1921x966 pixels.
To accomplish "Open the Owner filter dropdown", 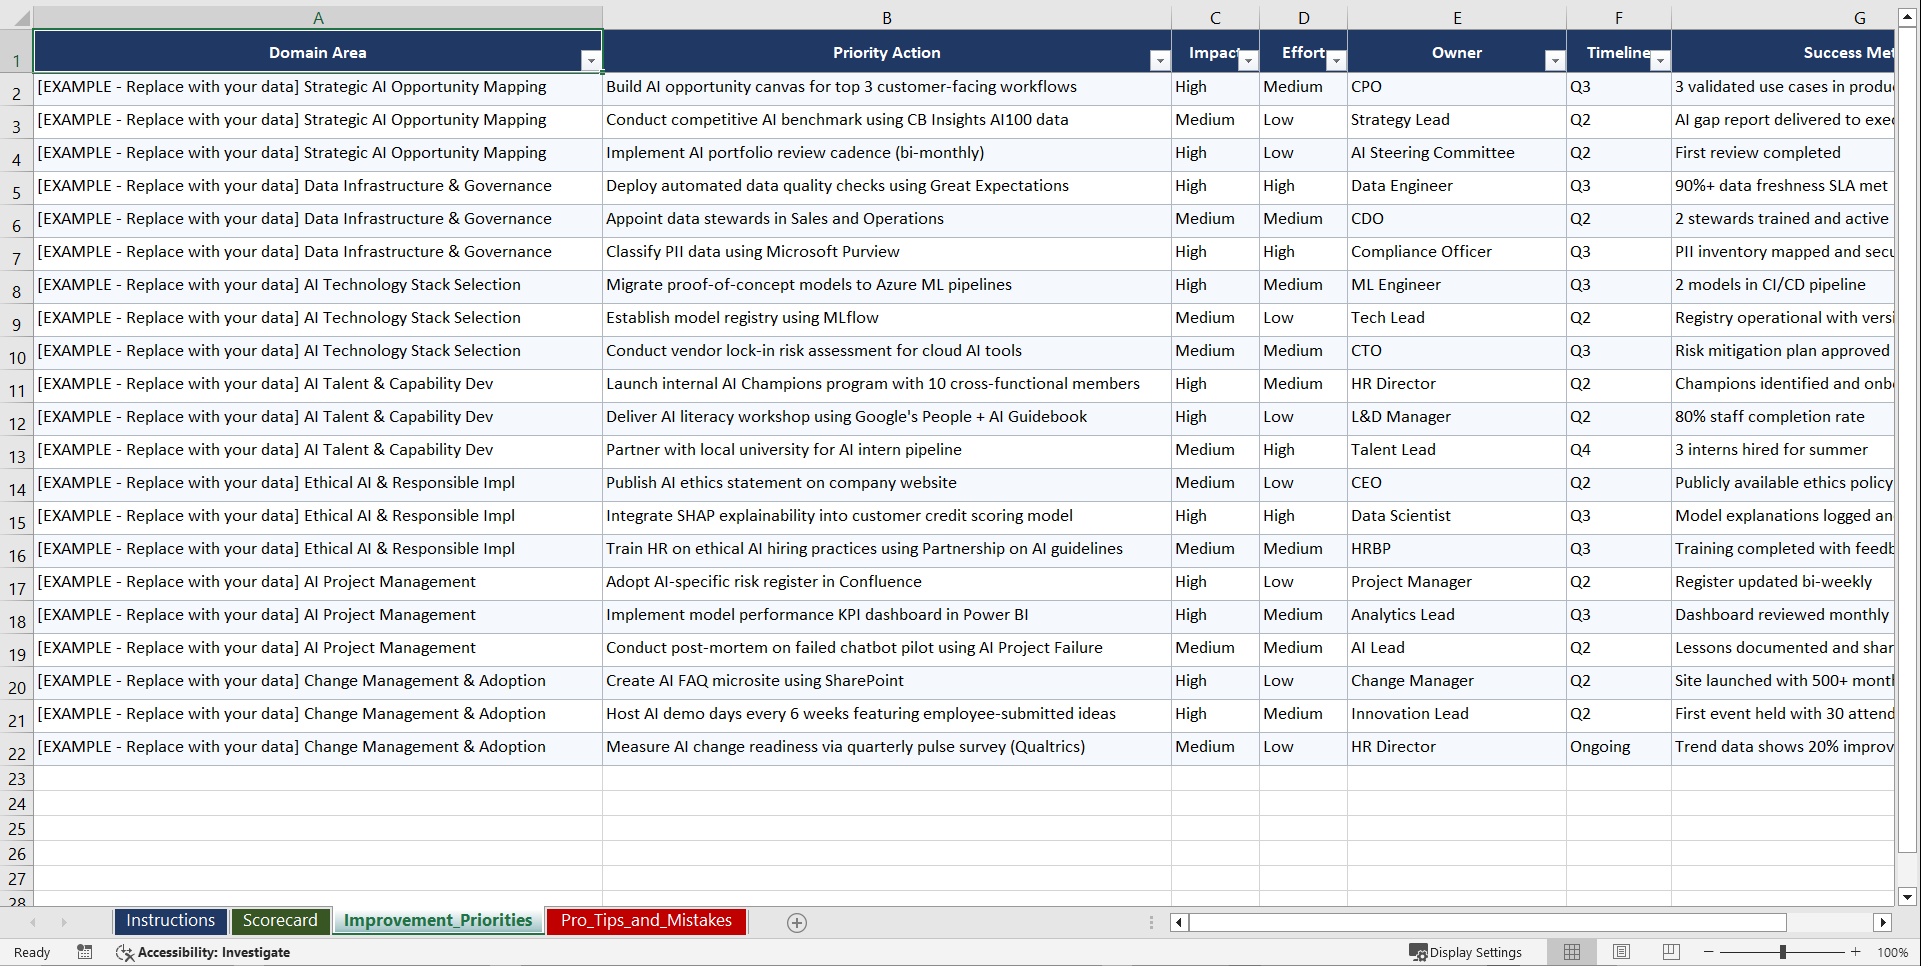I will click(1556, 61).
